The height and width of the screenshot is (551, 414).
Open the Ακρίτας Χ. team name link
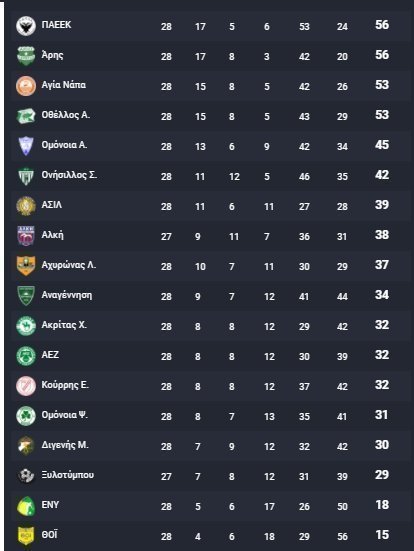click(64, 325)
